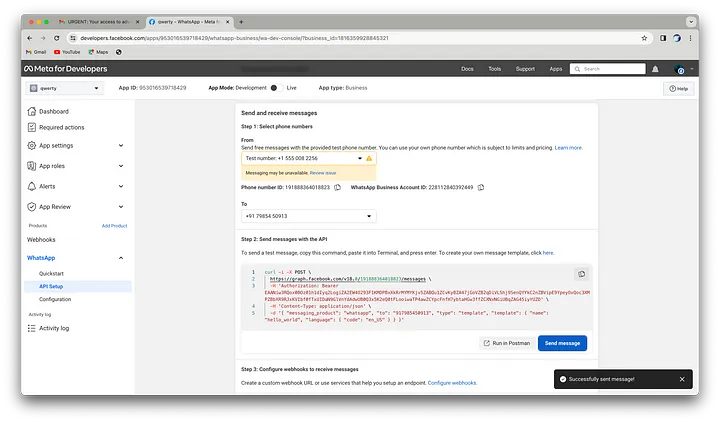Open the tab list dropdown in Chrome

[691, 22]
